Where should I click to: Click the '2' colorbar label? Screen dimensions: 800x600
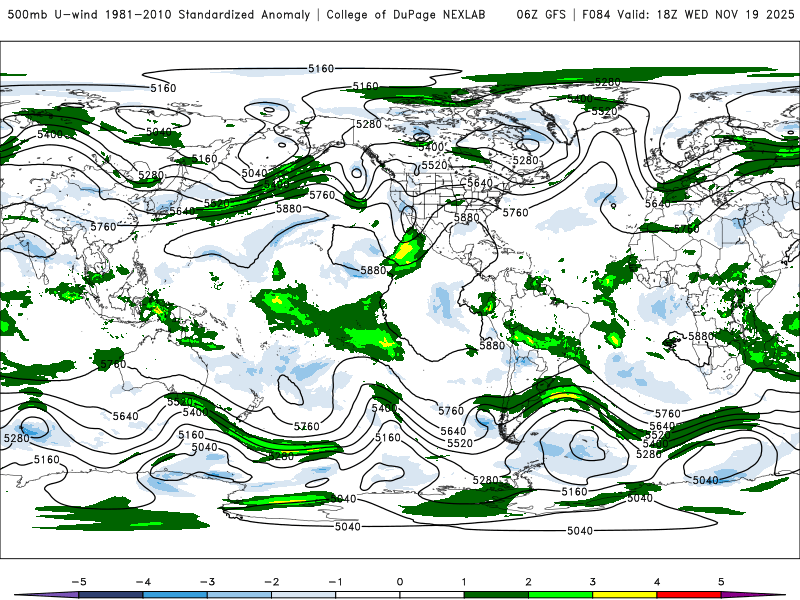tap(529, 582)
